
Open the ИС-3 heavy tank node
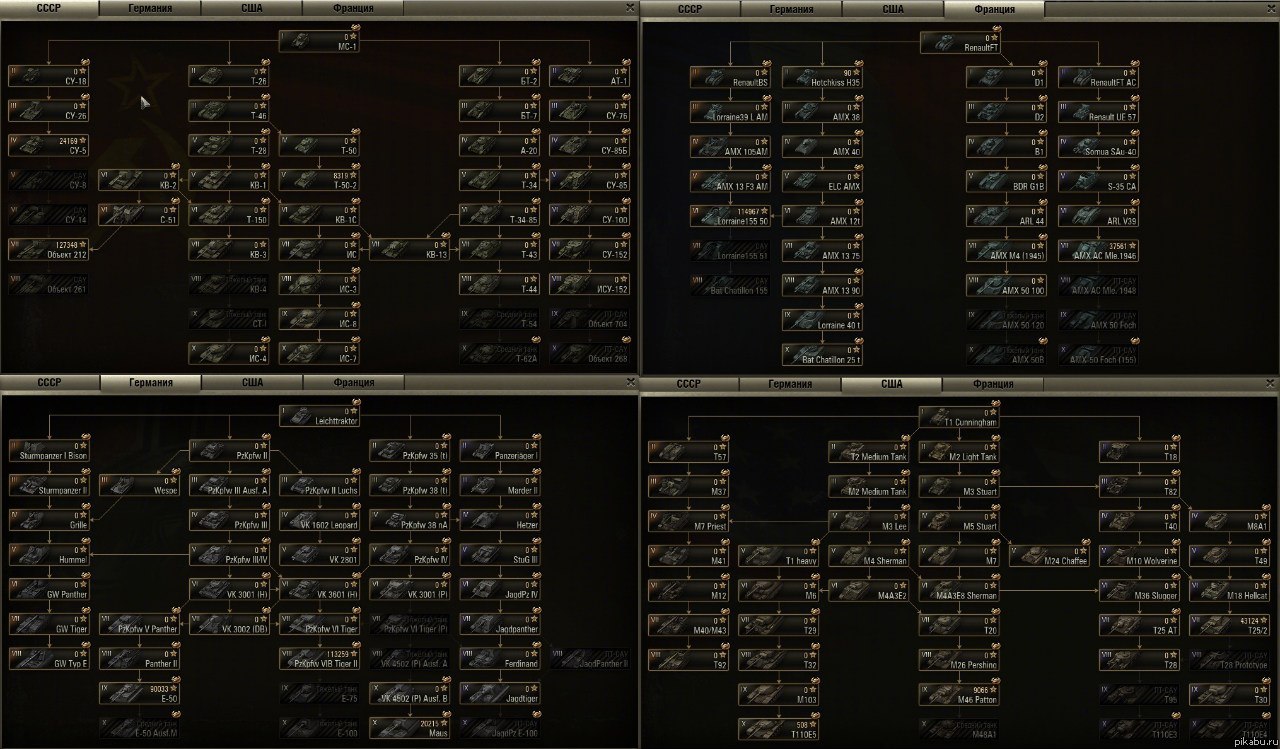point(319,284)
